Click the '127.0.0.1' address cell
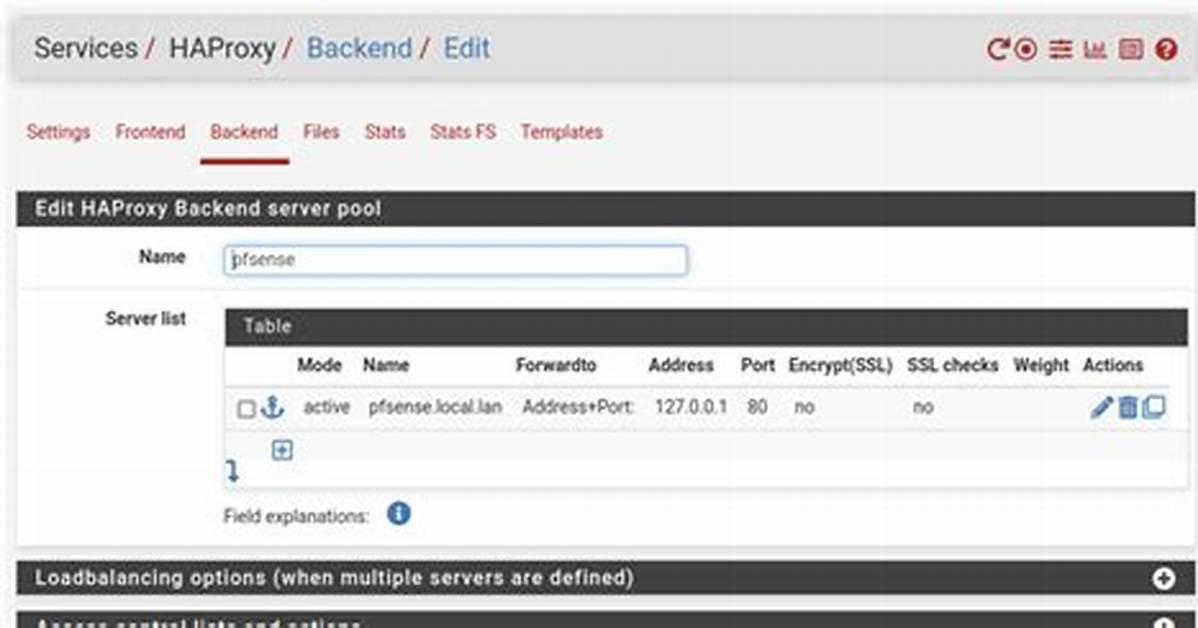The height and width of the screenshot is (628, 1198). coord(691,407)
